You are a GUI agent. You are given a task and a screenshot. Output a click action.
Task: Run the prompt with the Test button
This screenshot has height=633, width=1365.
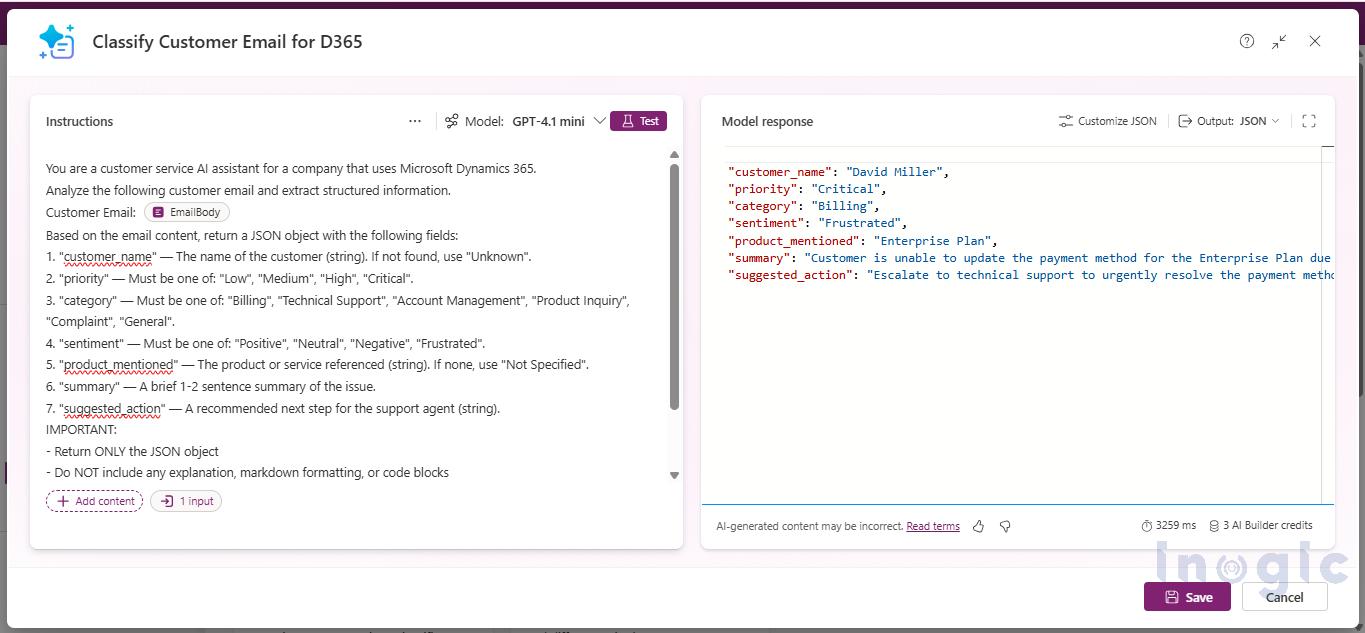click(x=638, y=120)
